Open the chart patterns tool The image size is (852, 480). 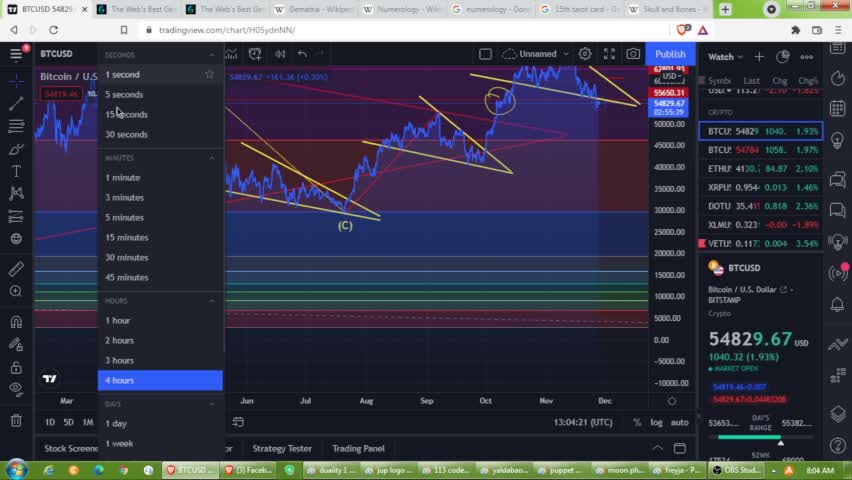click(16, 194)
